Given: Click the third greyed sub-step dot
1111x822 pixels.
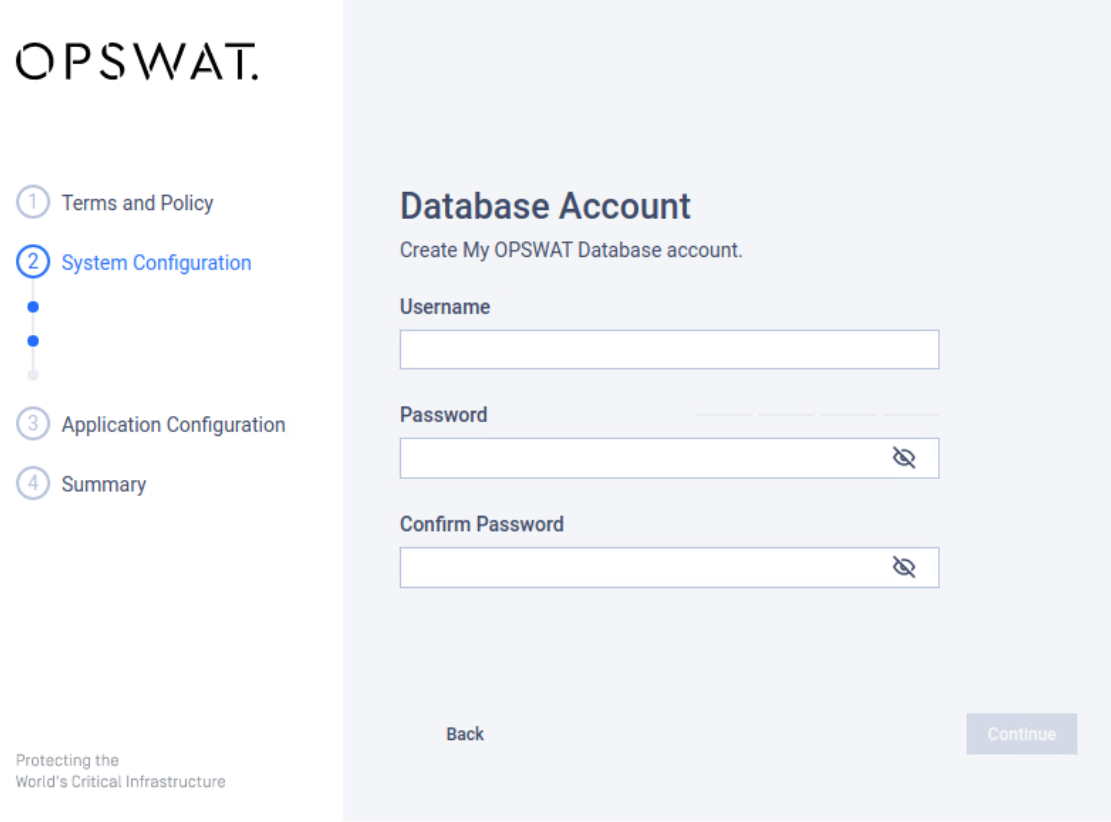Looking at the screenshot, I should coord(33,375).
